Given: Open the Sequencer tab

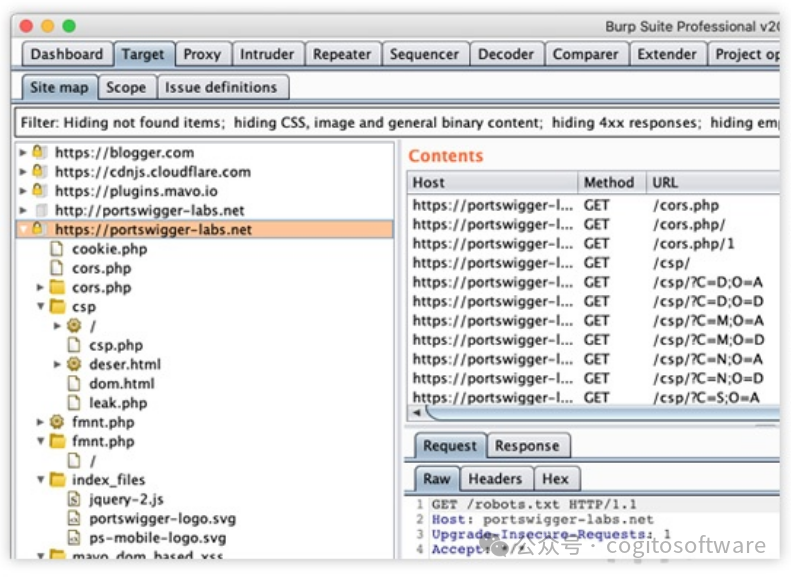Looking at the screenshot, I should click(425, 54).
